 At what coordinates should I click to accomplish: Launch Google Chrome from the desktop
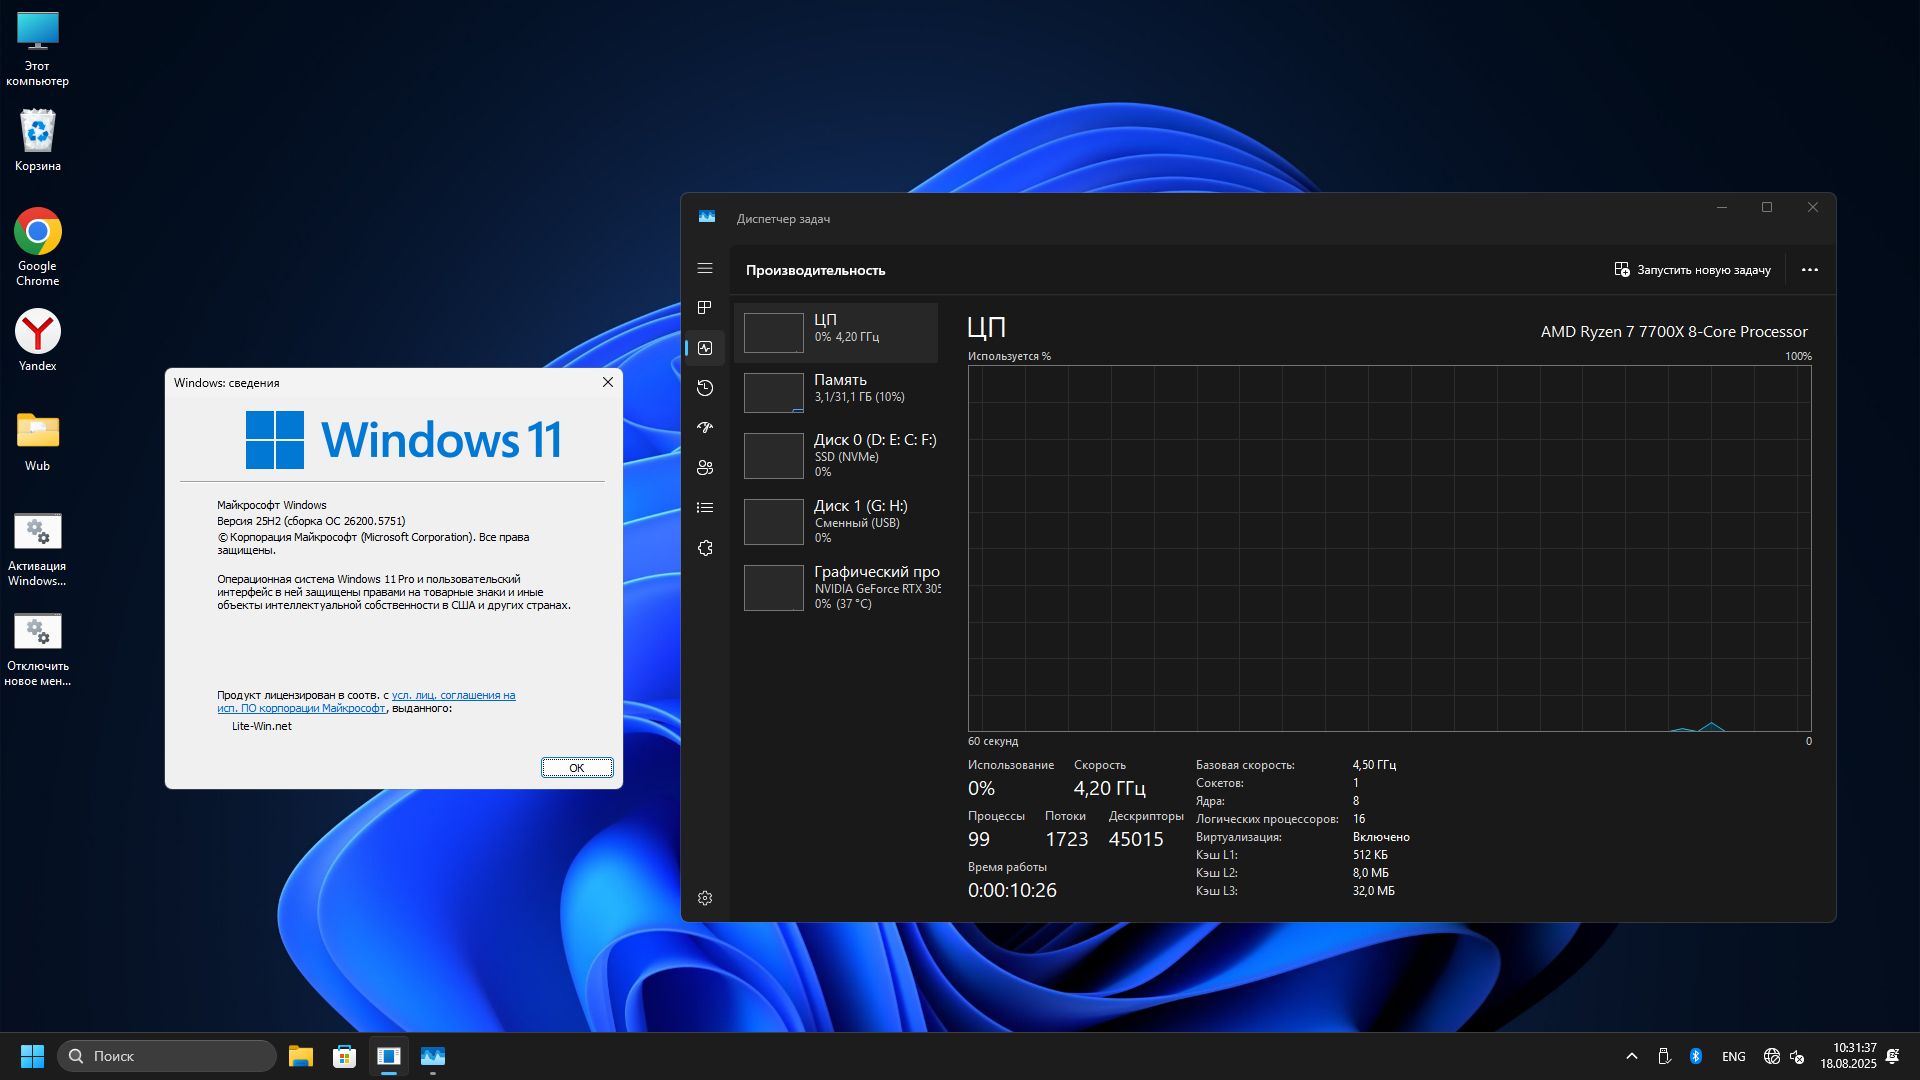click(37, 233)
